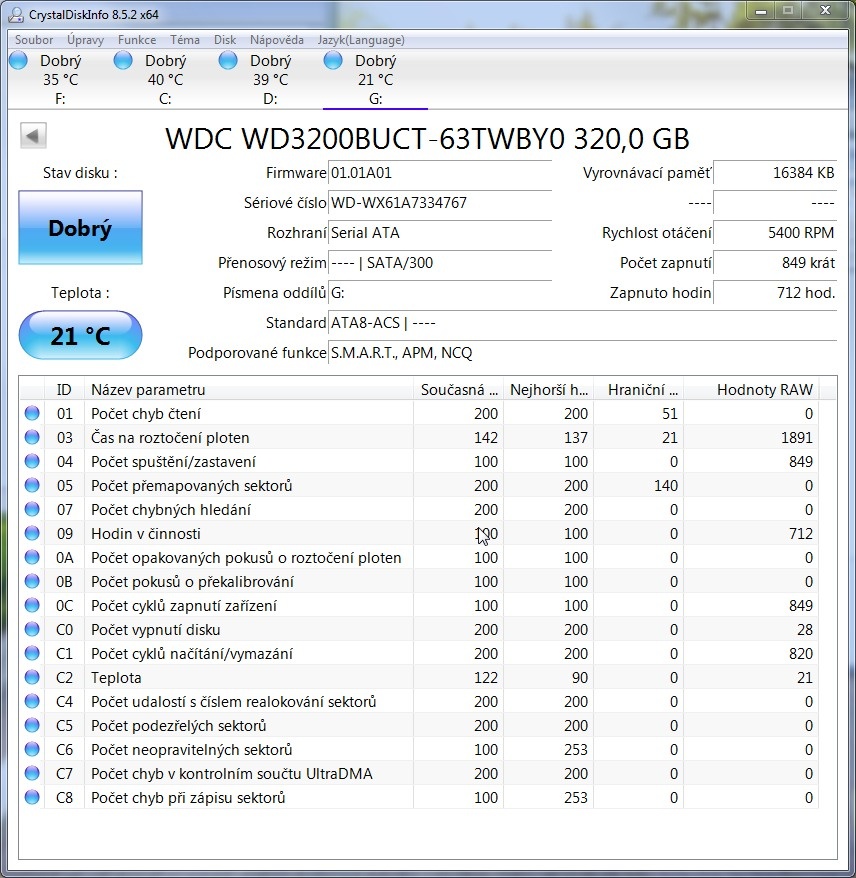Click the 21 °C temperature button
Screen dimensions: 856x878
tap(81, 335)
